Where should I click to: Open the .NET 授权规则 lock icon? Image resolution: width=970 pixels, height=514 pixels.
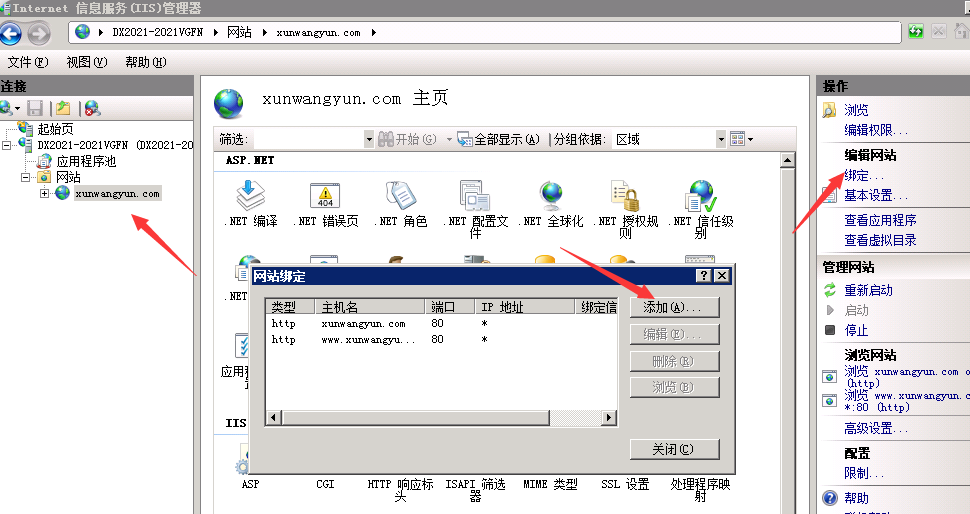click(x=625, y=195)
